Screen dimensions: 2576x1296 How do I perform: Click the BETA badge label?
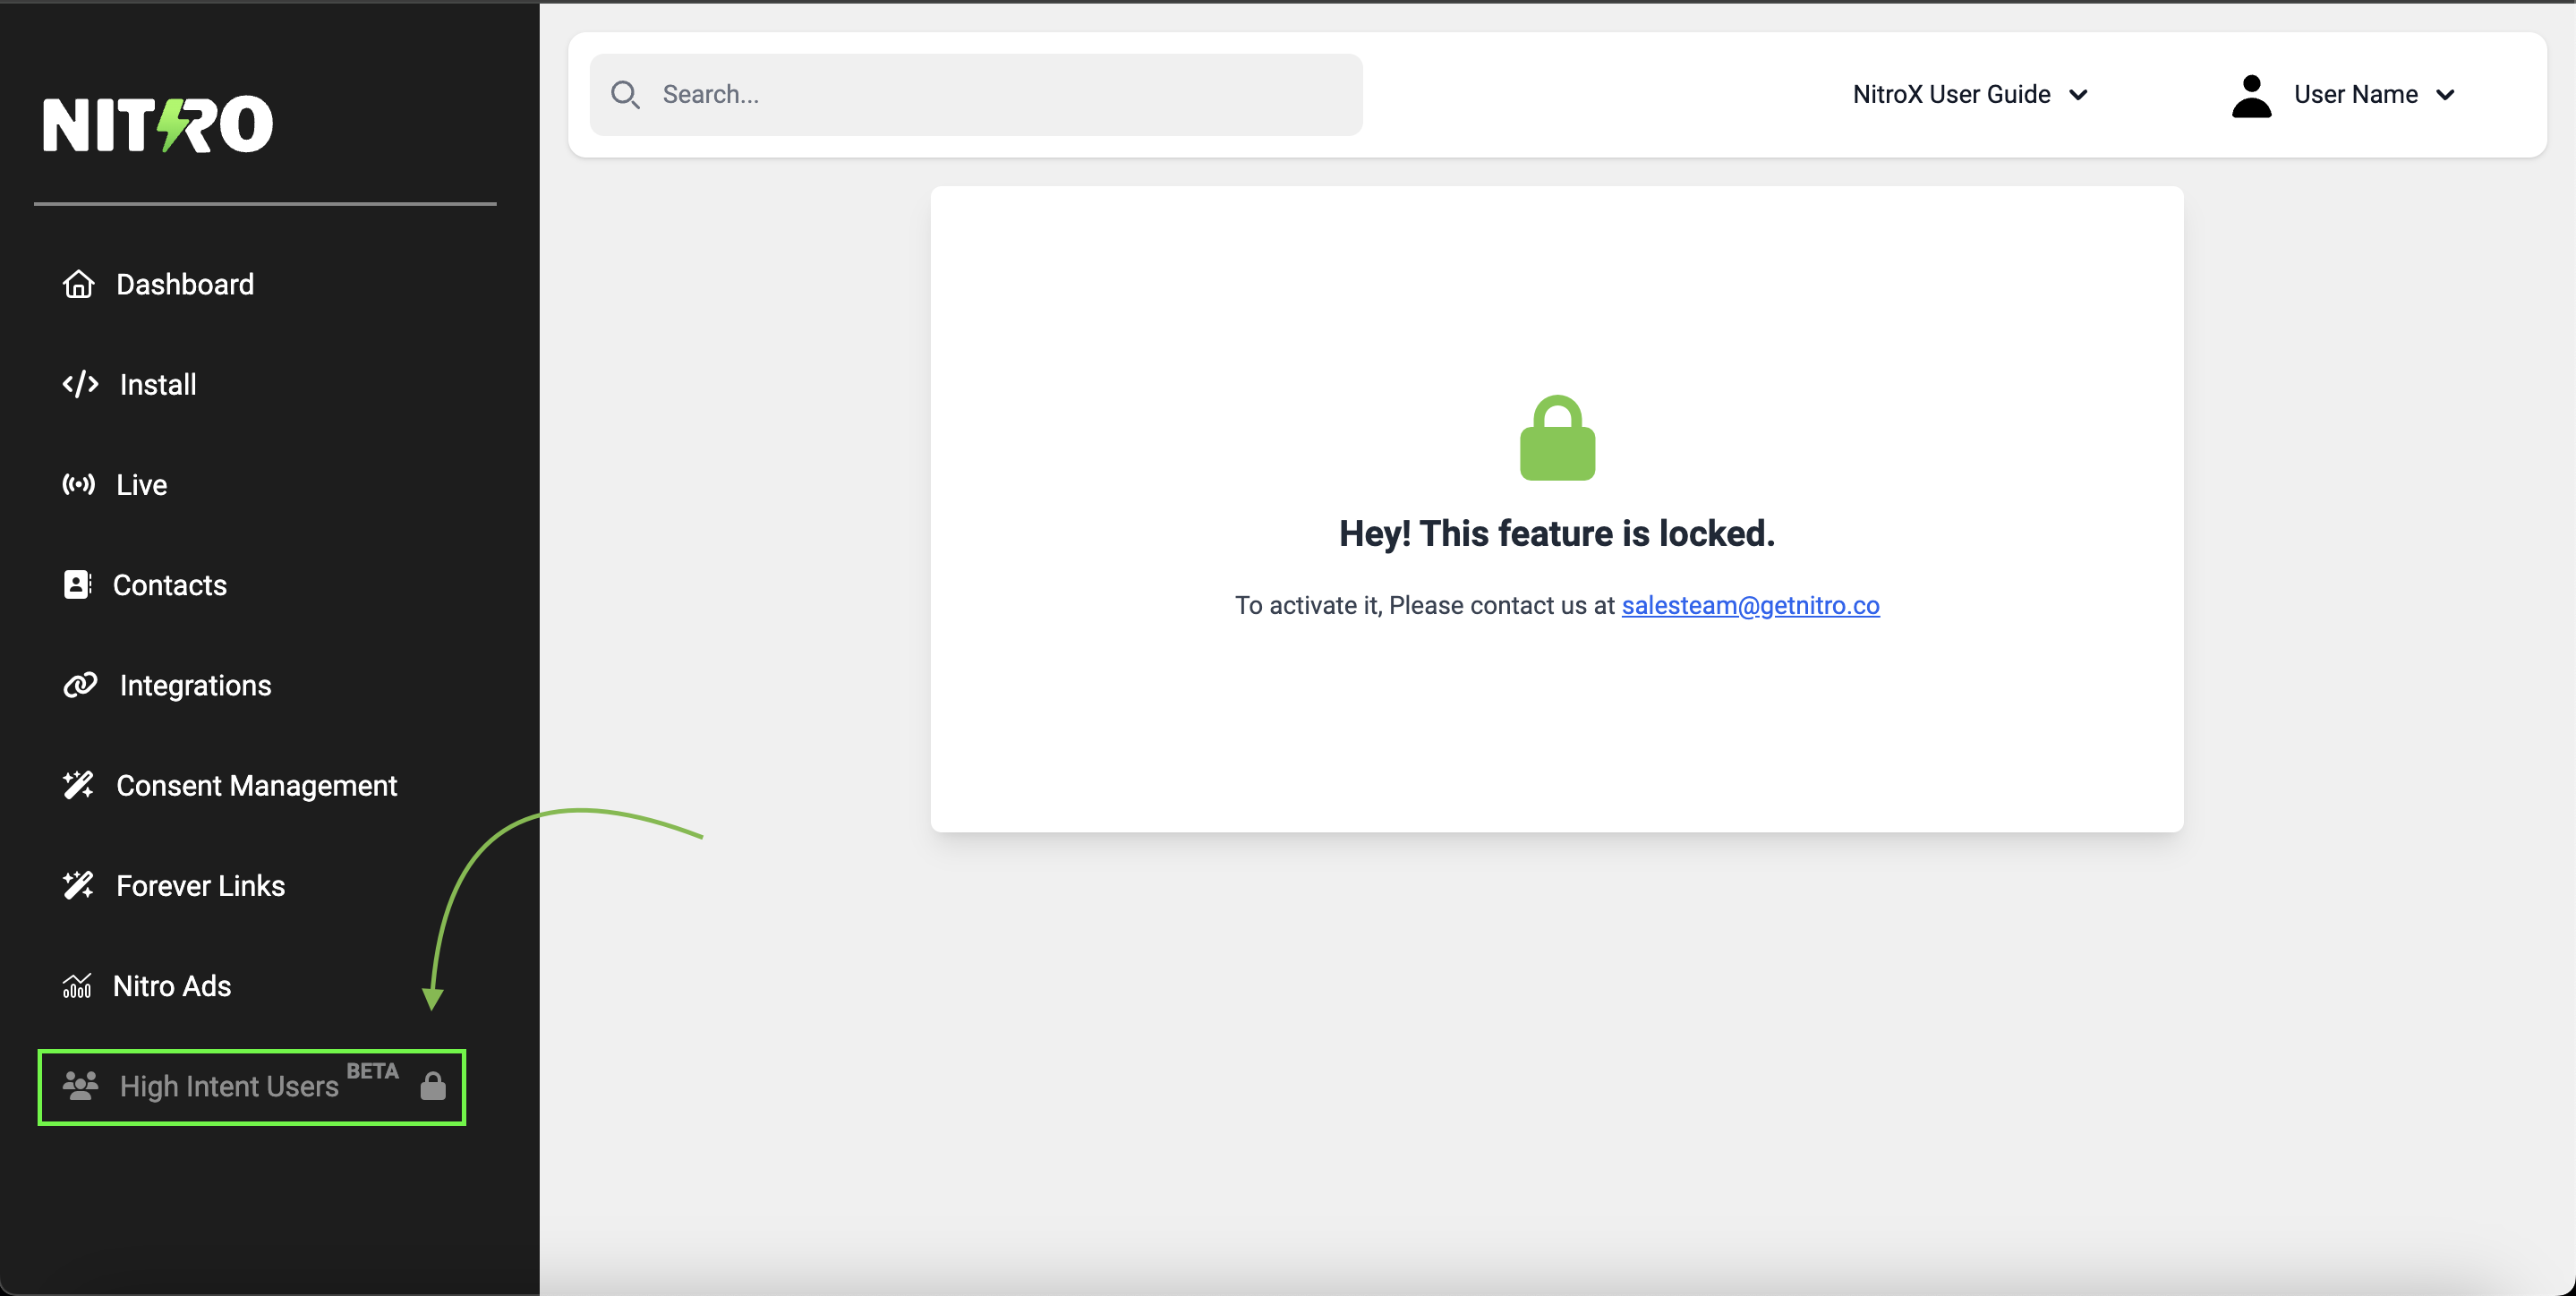tap(372, 1071)
